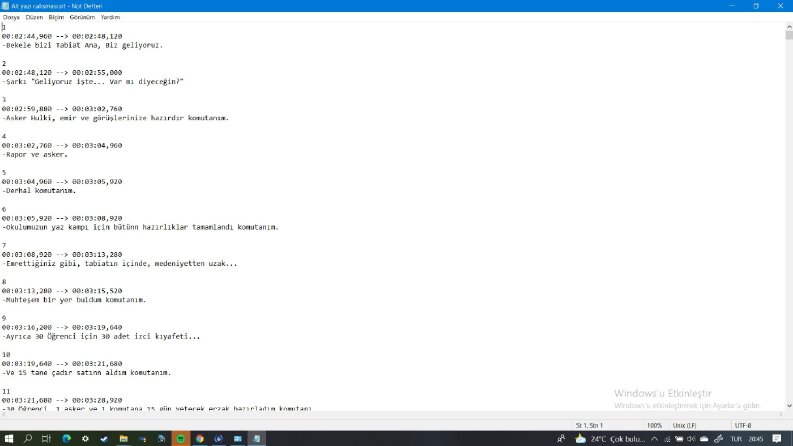Viewport: 793px width, 446px height.
Task: Open Settings gear on taskbar
Action: [x=85, y=438]
